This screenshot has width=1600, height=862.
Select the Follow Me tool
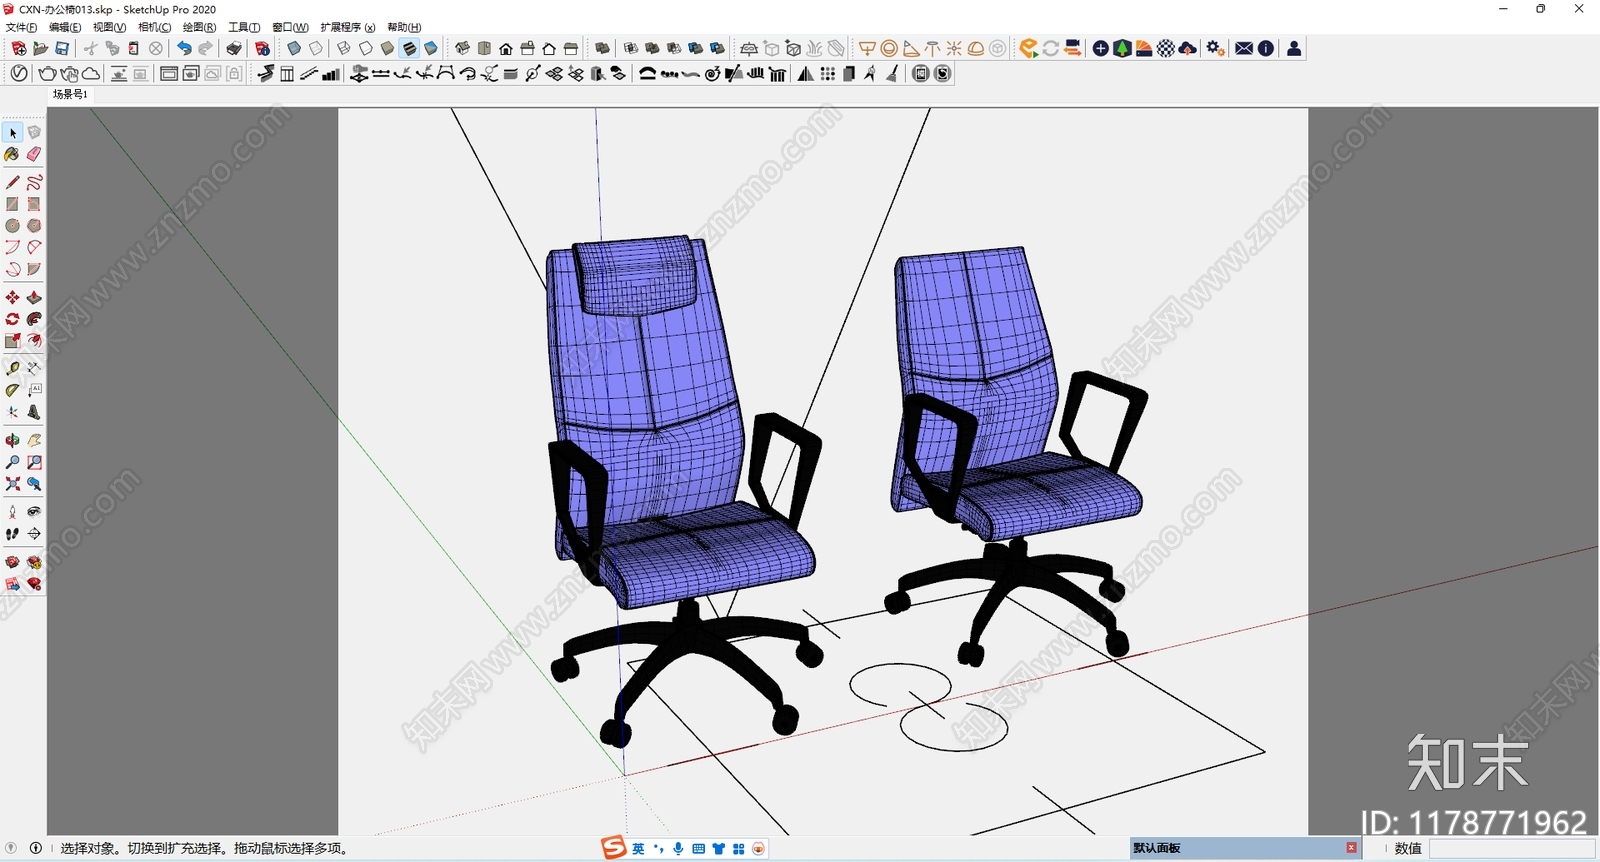pos(34,319)
